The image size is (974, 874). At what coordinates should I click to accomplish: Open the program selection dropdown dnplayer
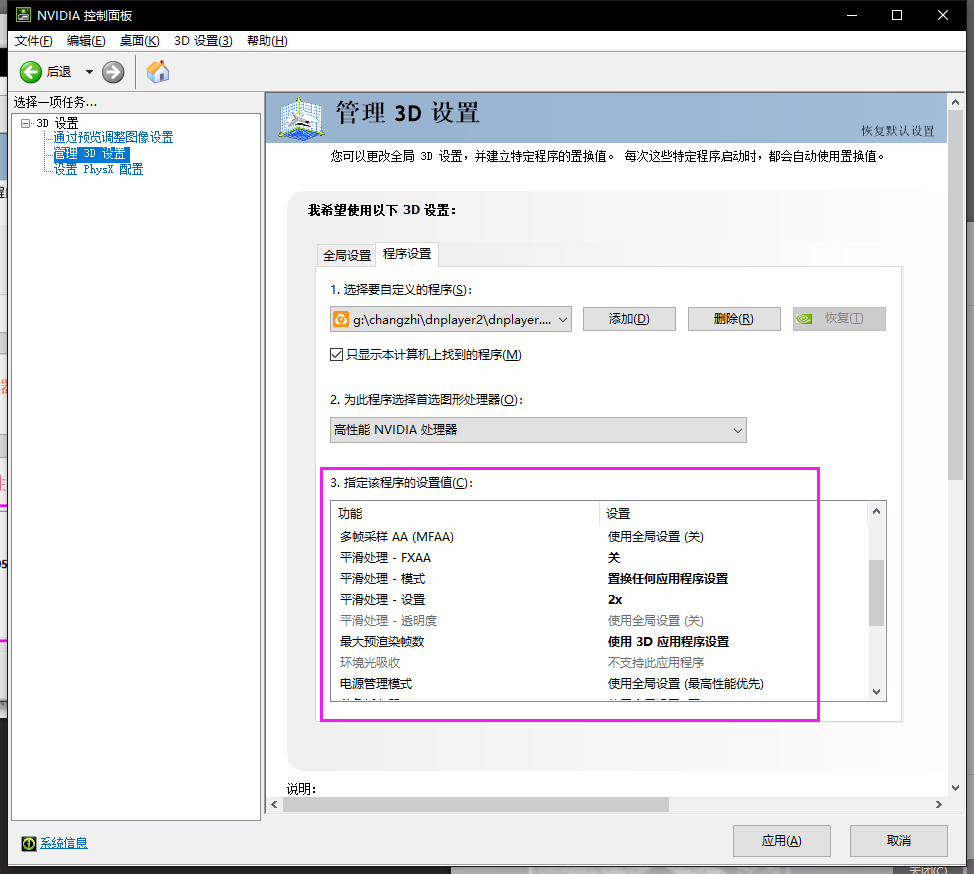[x=451, y=319]
